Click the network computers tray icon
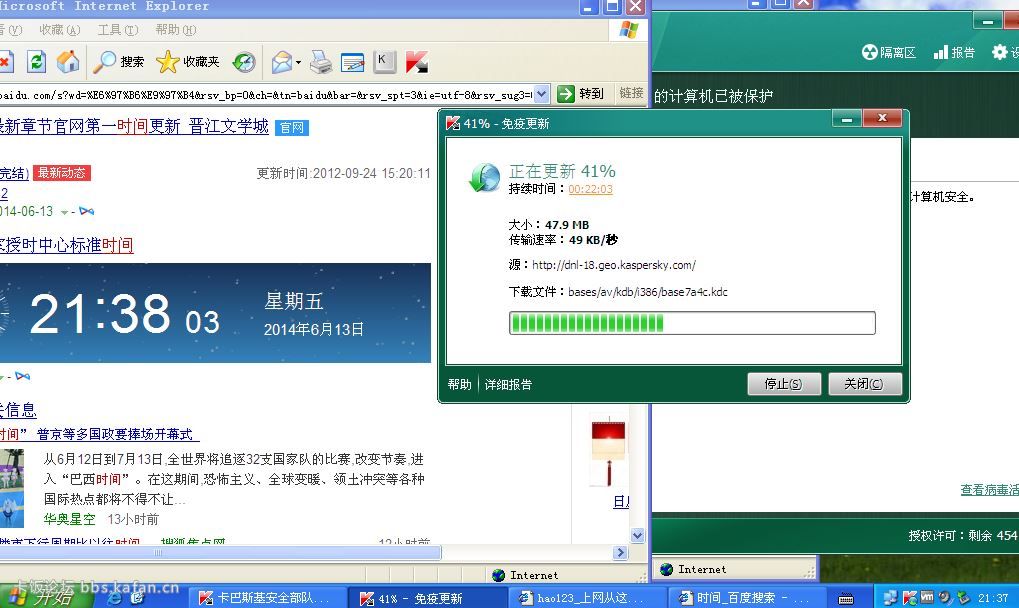This screenshot has width=1019, height=608. coord(892,598)
